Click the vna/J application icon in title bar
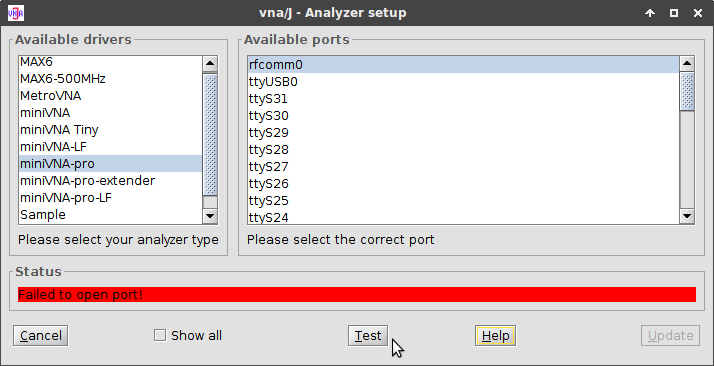The width and height of the screenshot is (714, 366). 16,13
